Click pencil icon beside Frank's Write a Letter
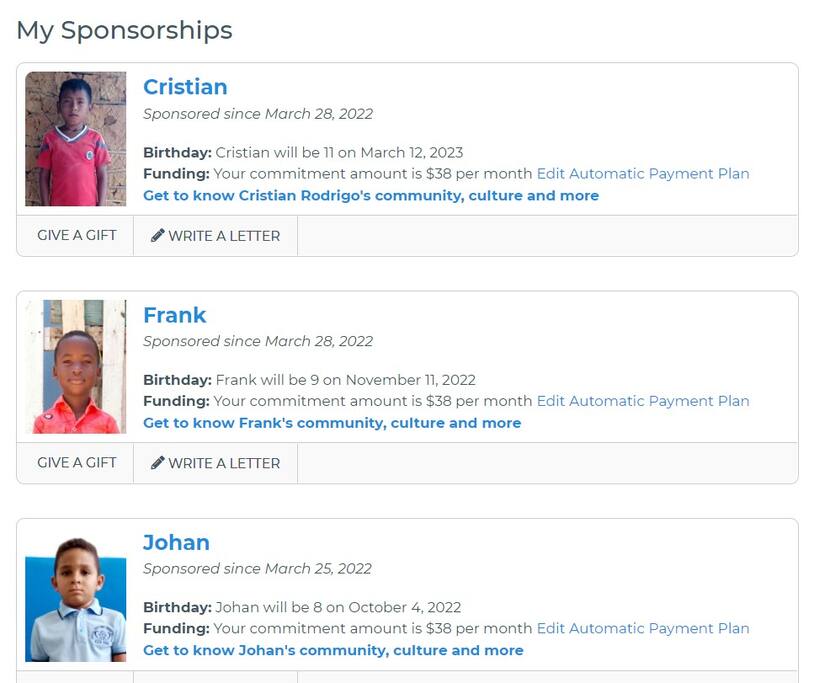This screenshot has width=814, height=683. (x=157, y=463)
